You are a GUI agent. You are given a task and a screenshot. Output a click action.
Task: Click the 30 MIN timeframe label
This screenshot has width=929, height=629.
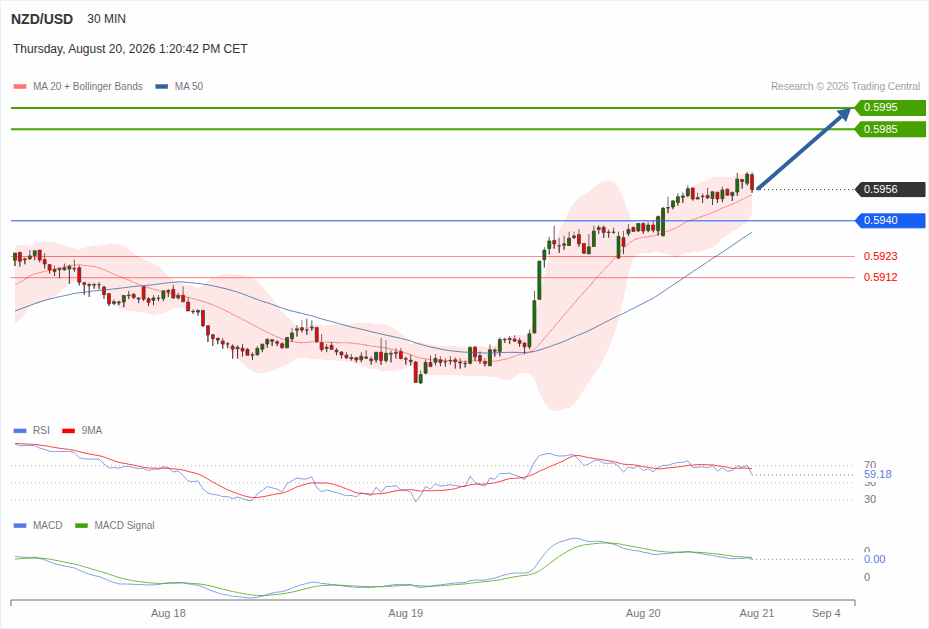point(107,19)
